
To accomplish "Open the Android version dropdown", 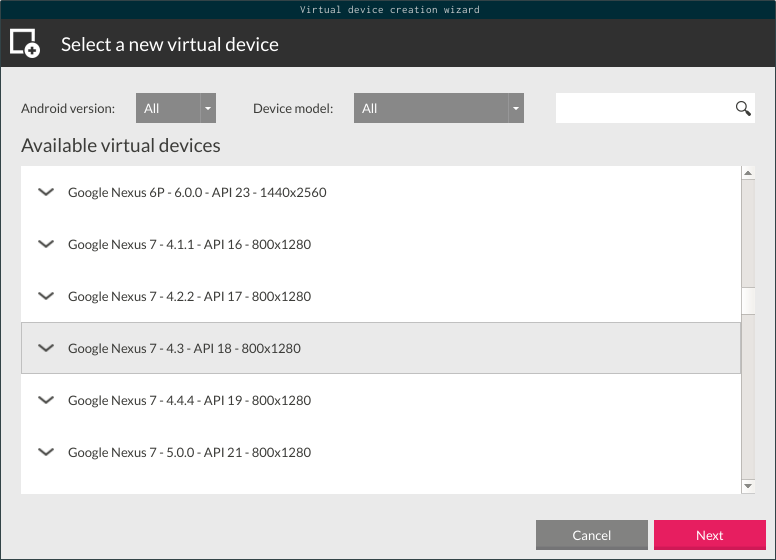I will tap(176, 108).
